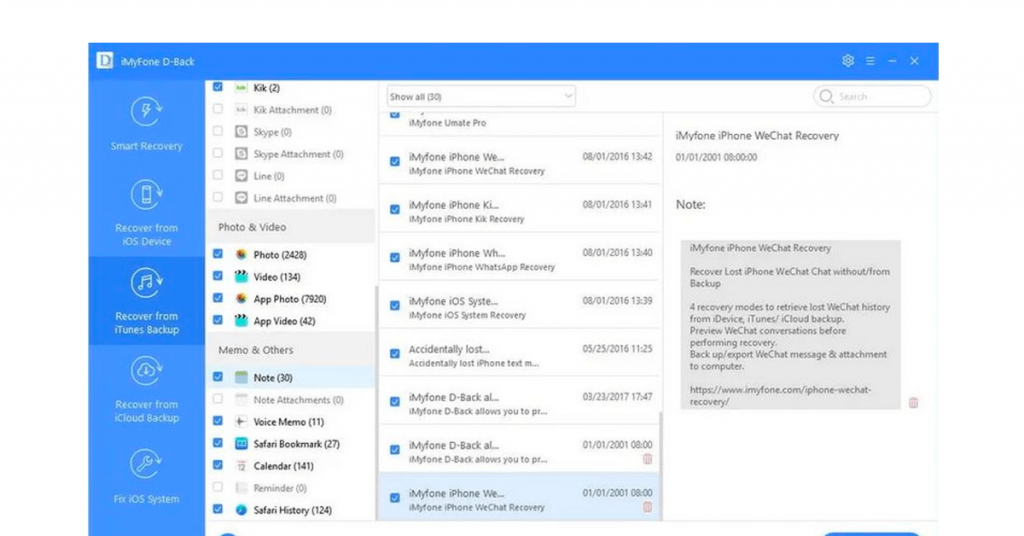Click iMyFone D-Back logo icon
The image size is (1024, 536).
104,61
